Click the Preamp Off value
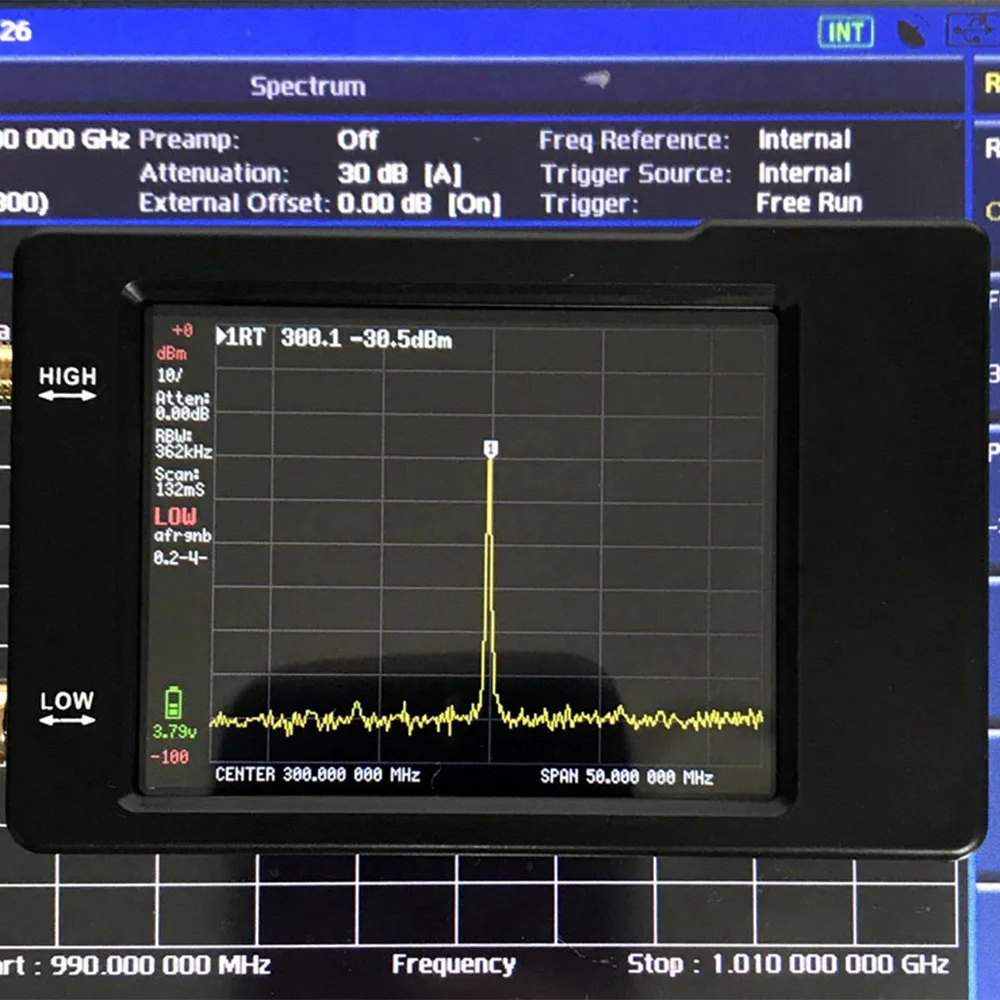The height and width of the screenshot is (1000, 1000). coord(358,140)
